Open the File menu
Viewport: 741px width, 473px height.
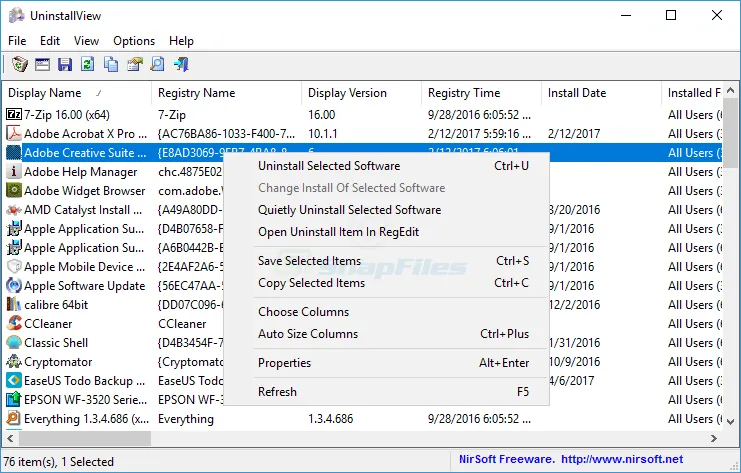pos(17,41)
